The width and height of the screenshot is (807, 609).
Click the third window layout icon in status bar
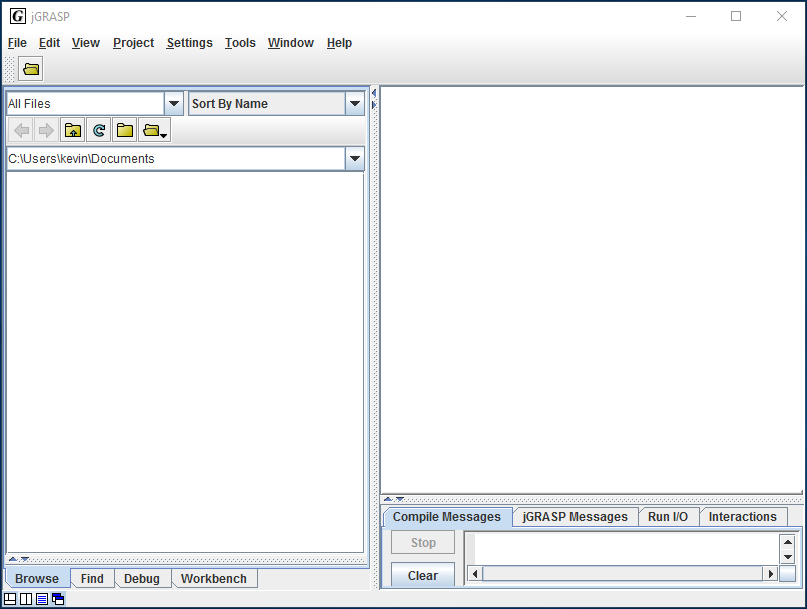(x=42, y=599)
